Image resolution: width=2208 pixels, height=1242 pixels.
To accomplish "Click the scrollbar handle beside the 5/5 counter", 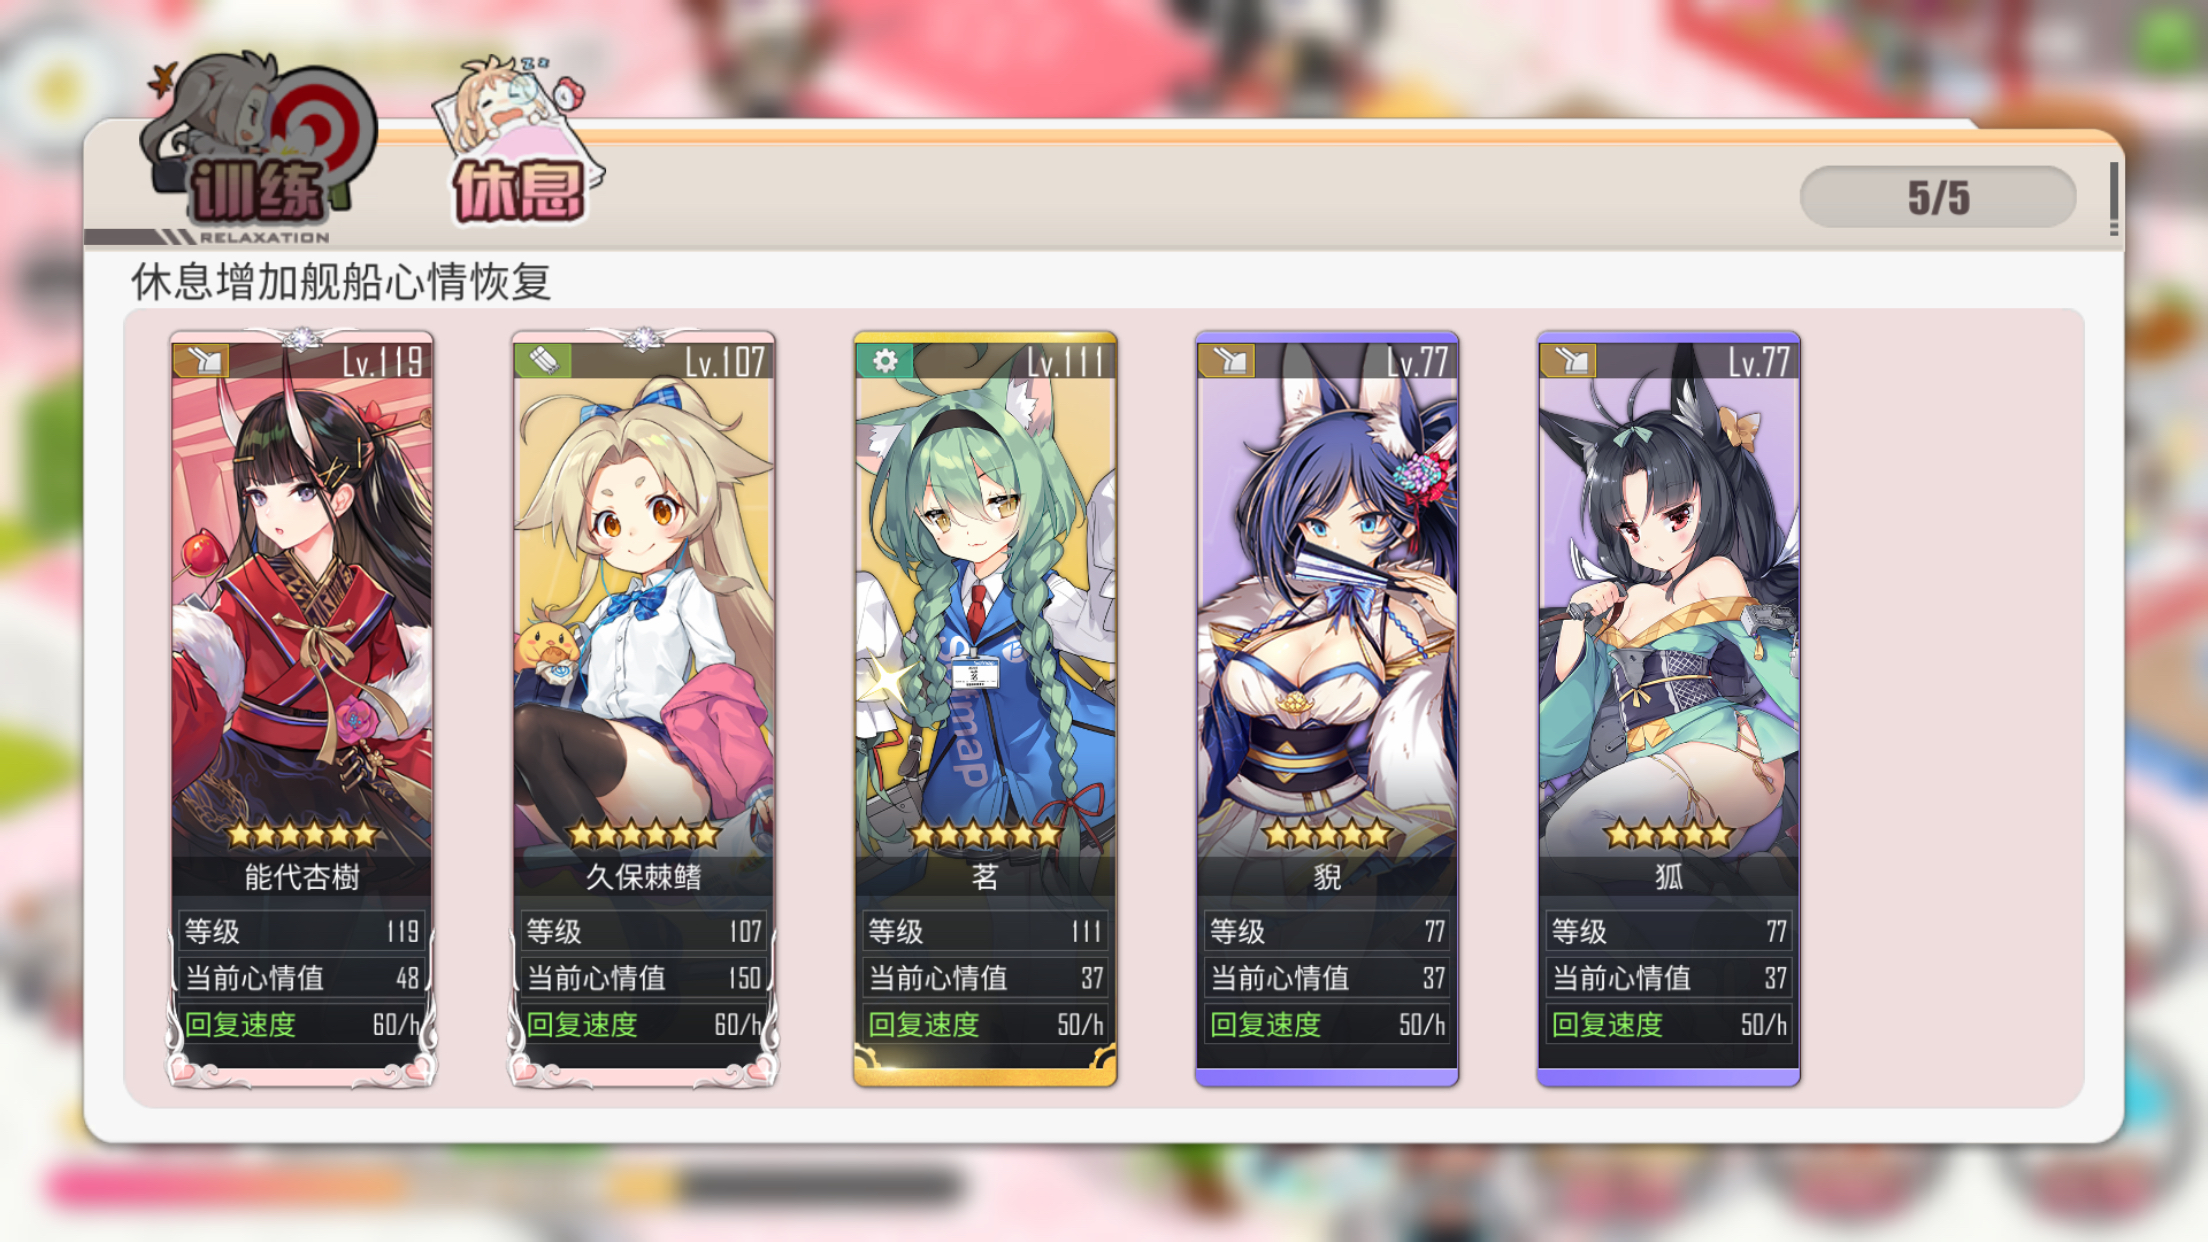I will 2114,198.
